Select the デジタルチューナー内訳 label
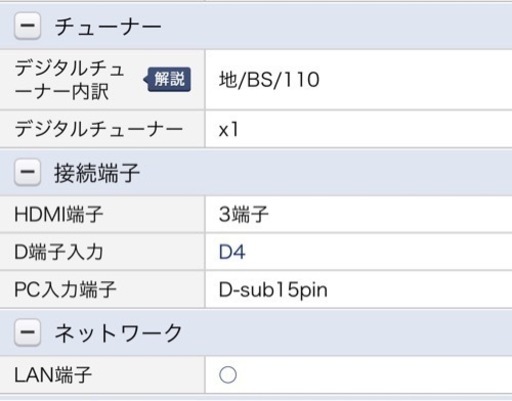The width and height of the screenshot is (512, 401). click(x=70, y=80)
